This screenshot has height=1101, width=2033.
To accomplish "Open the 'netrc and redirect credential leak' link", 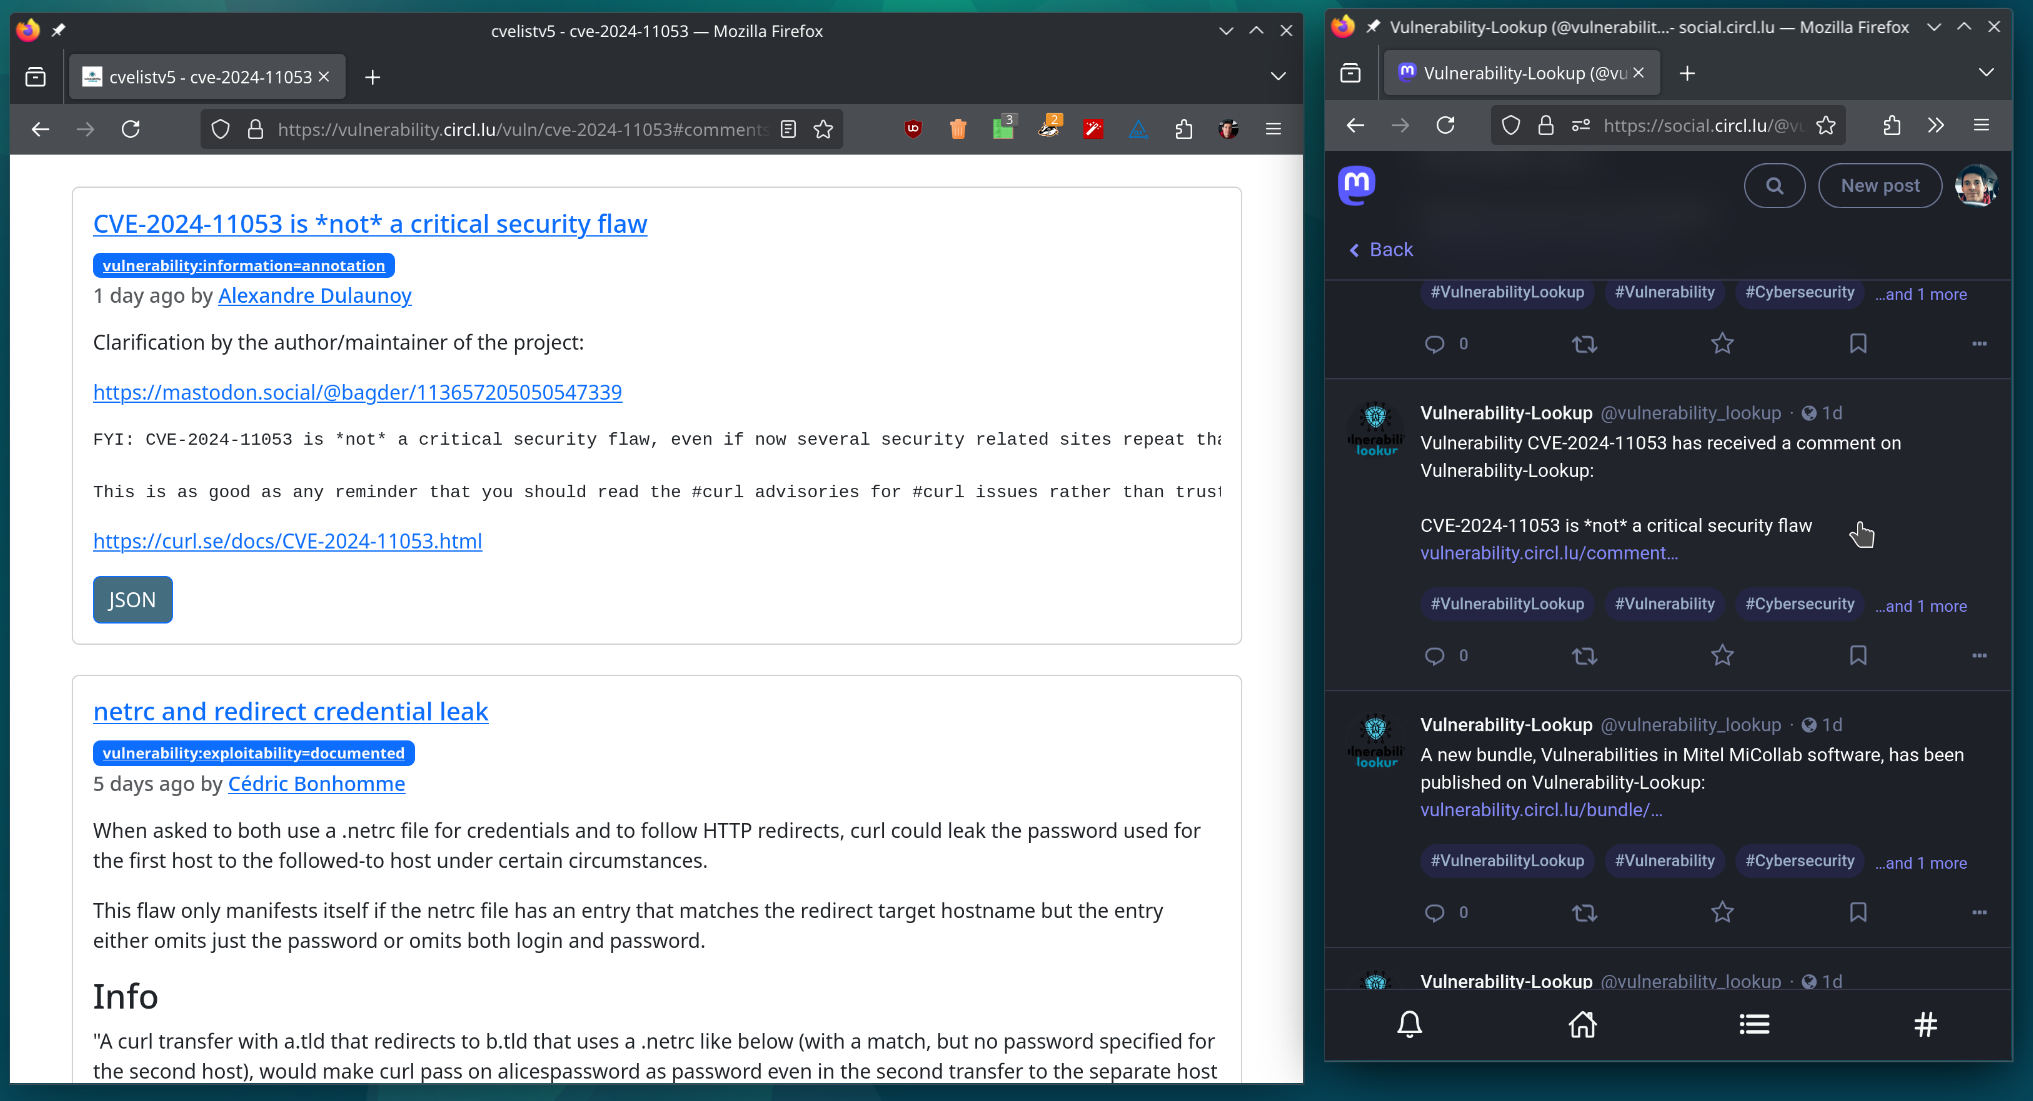I will click(290, 709).
